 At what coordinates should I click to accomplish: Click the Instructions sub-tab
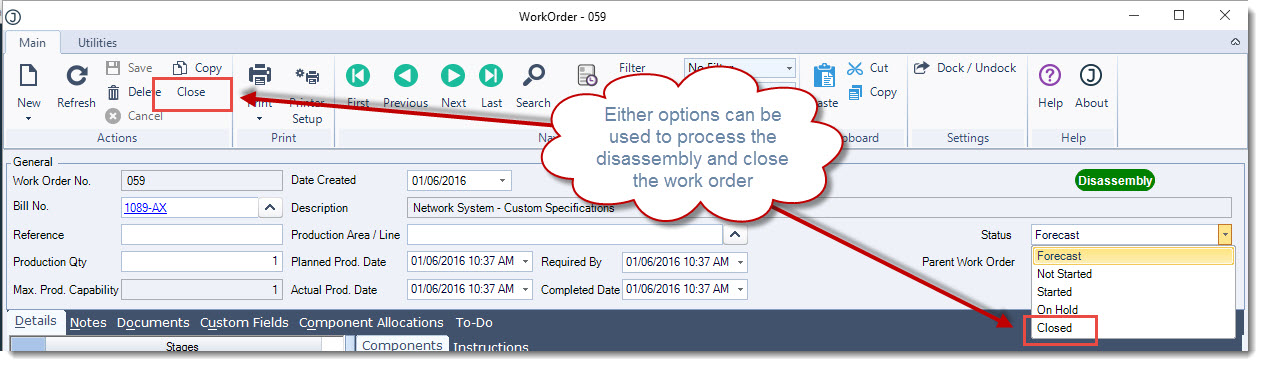(x=491, y=347)
